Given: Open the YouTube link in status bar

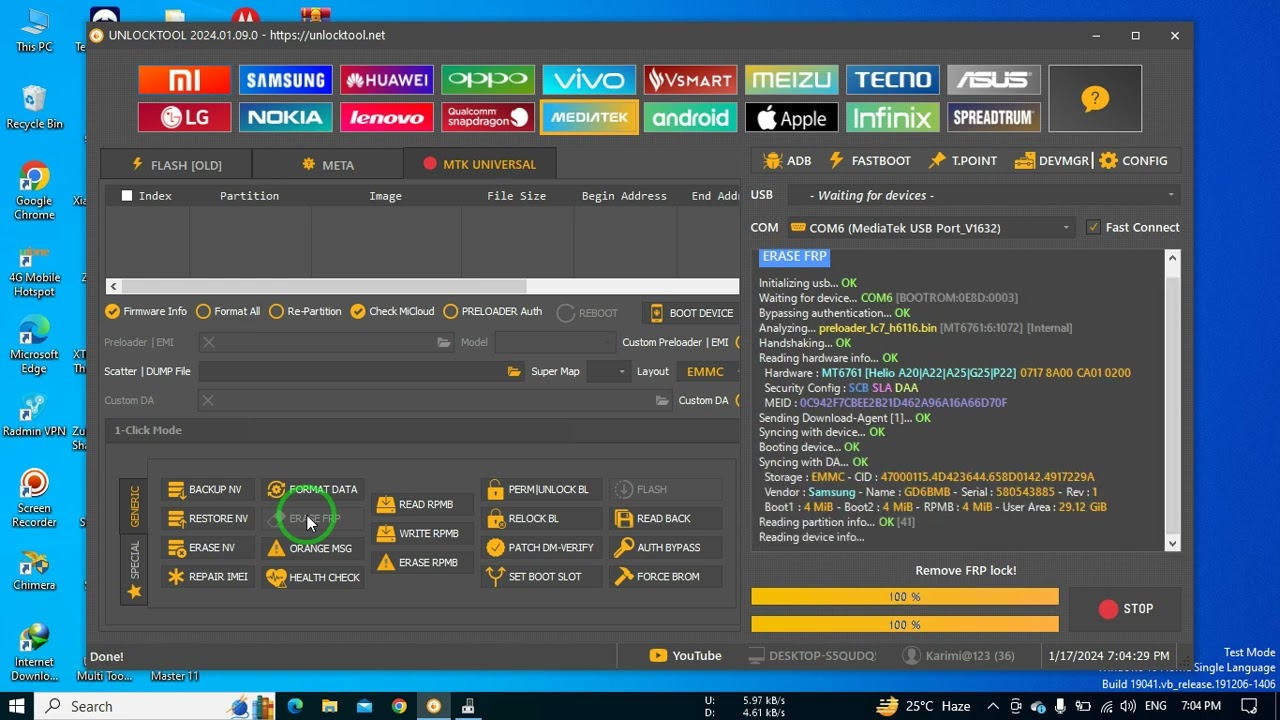Looking at the screenshot, I should [x=685, y=656].
